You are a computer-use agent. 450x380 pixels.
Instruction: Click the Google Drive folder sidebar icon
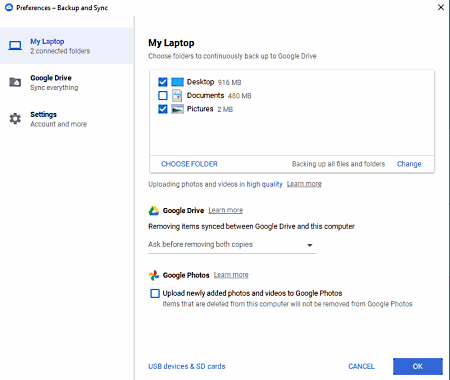click(x=15, y=82)
